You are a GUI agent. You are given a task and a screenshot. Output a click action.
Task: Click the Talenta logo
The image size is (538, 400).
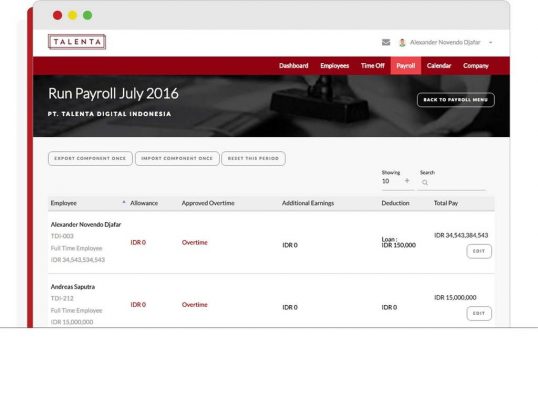tap(77, 42)
